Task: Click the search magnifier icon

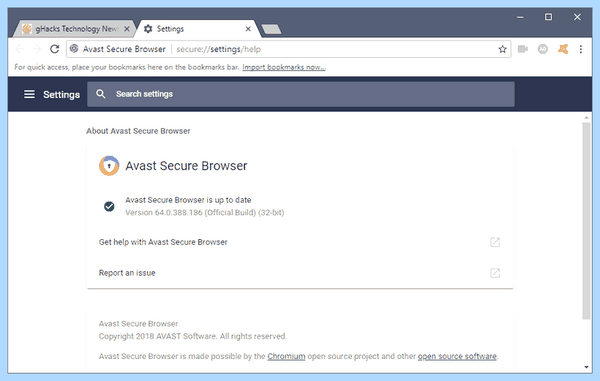Action: click(101, 94)
